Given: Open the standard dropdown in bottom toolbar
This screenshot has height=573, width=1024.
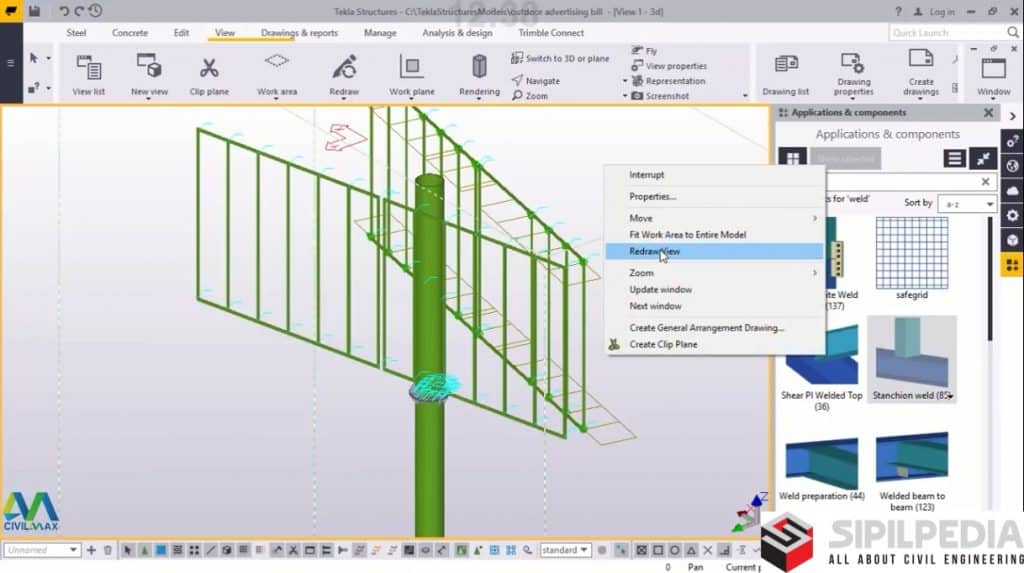Looking at the screenshot, I should pyautogui.click(x=566, y=550).
